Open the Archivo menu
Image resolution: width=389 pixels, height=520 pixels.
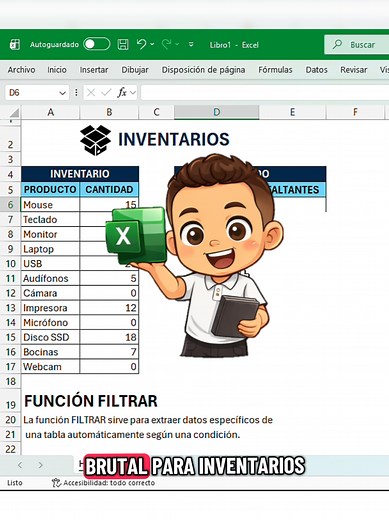pyautogui.click(x=21, y=70)
